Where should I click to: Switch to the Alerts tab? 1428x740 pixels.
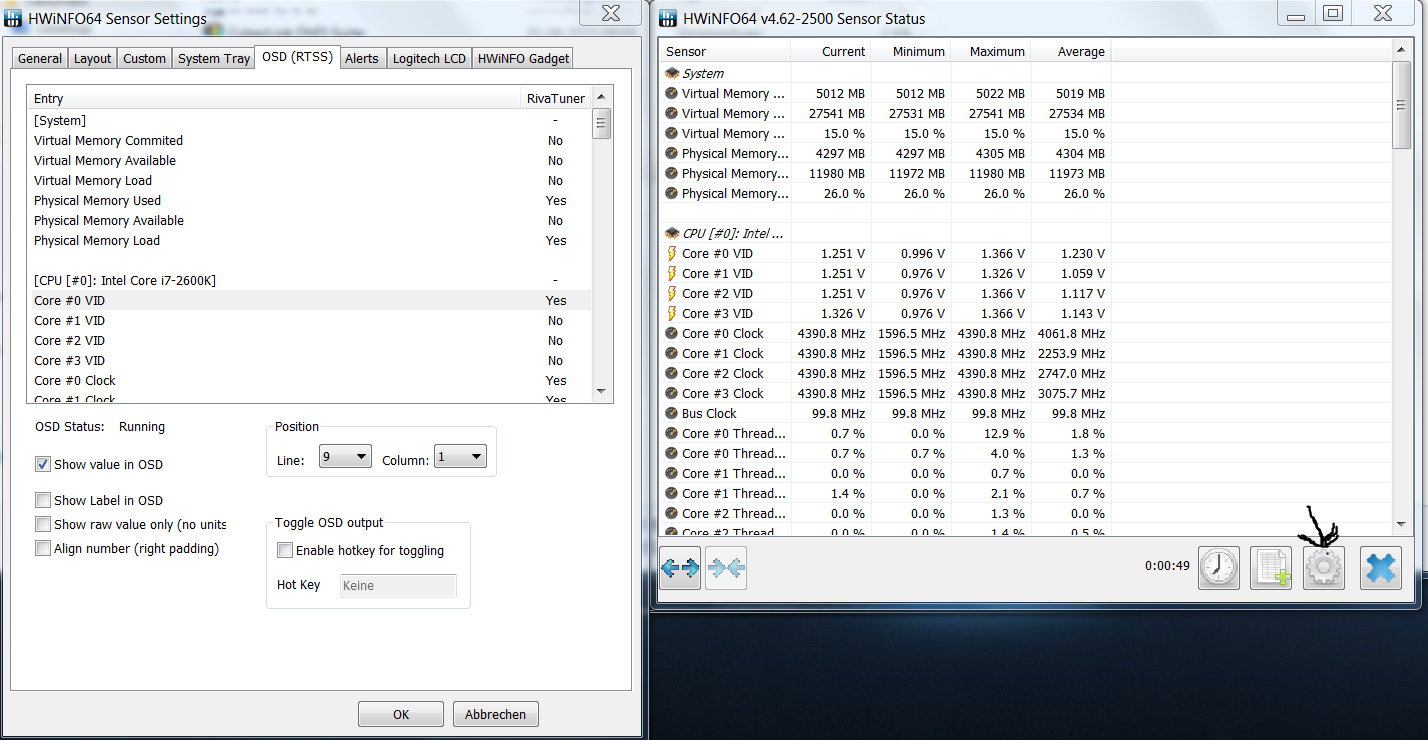(x=362, y=59)
